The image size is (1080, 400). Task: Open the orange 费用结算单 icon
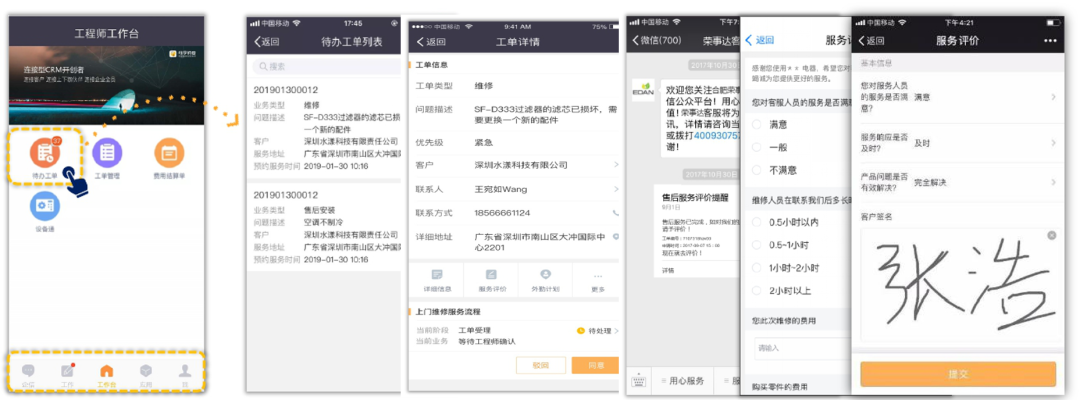(x=169, y=153)
